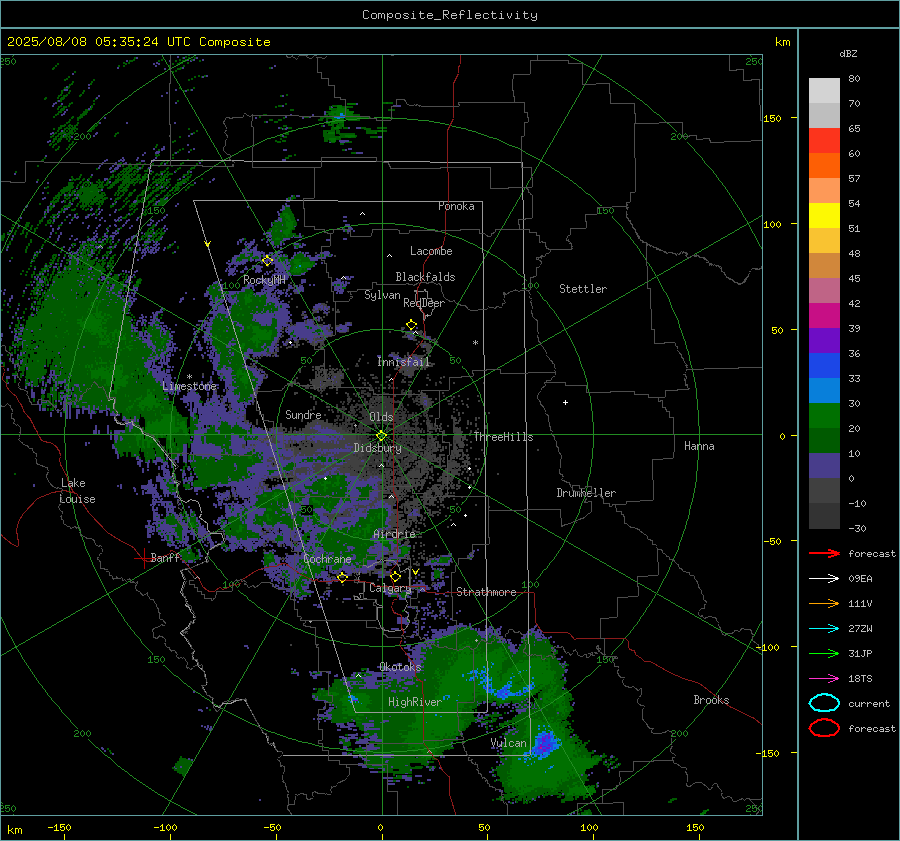Click the red 'forecast' ellipse legend icon
900x841 pixels.
[824, 728]
